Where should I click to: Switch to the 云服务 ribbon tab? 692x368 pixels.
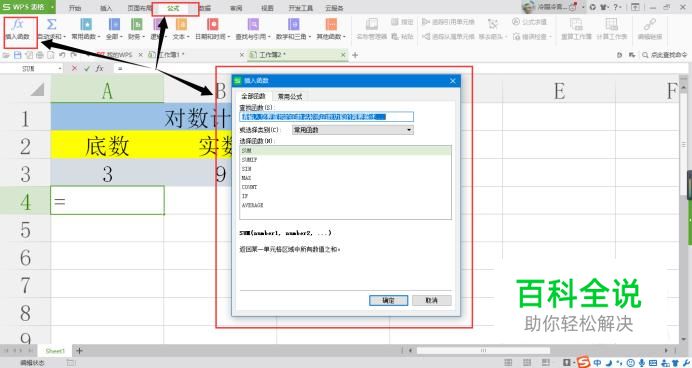[x=334, y=8]
